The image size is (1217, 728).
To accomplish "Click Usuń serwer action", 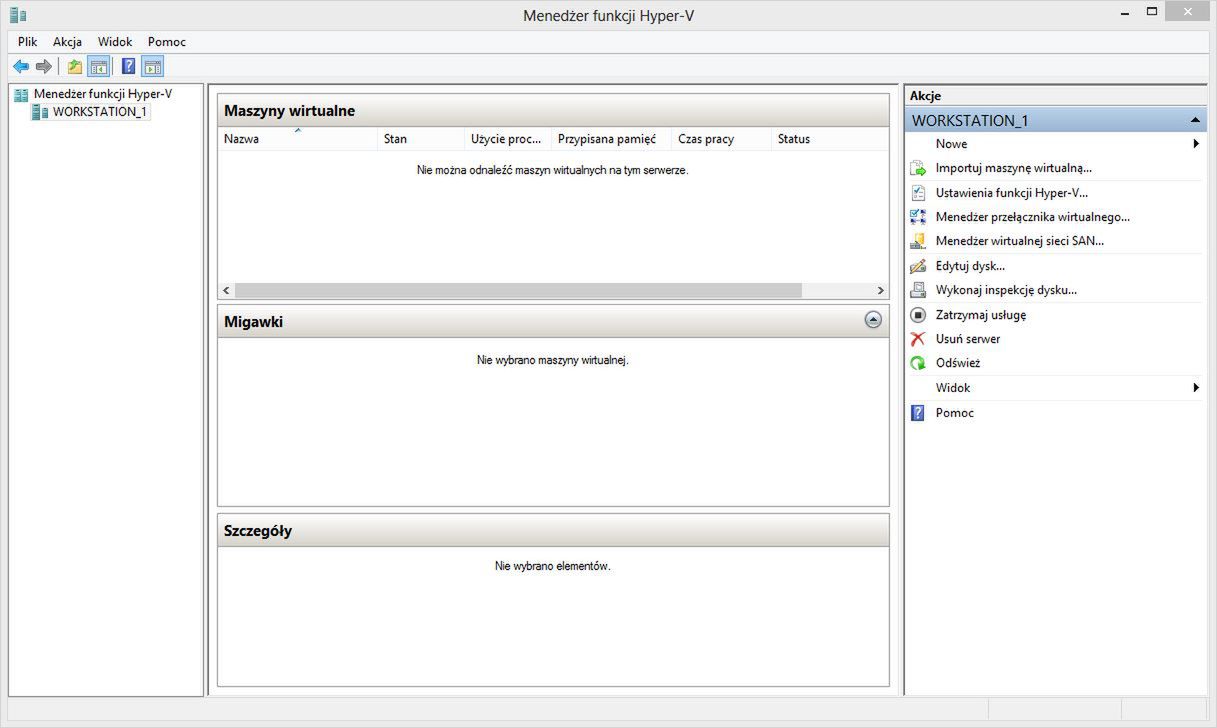I will [968, 339].
